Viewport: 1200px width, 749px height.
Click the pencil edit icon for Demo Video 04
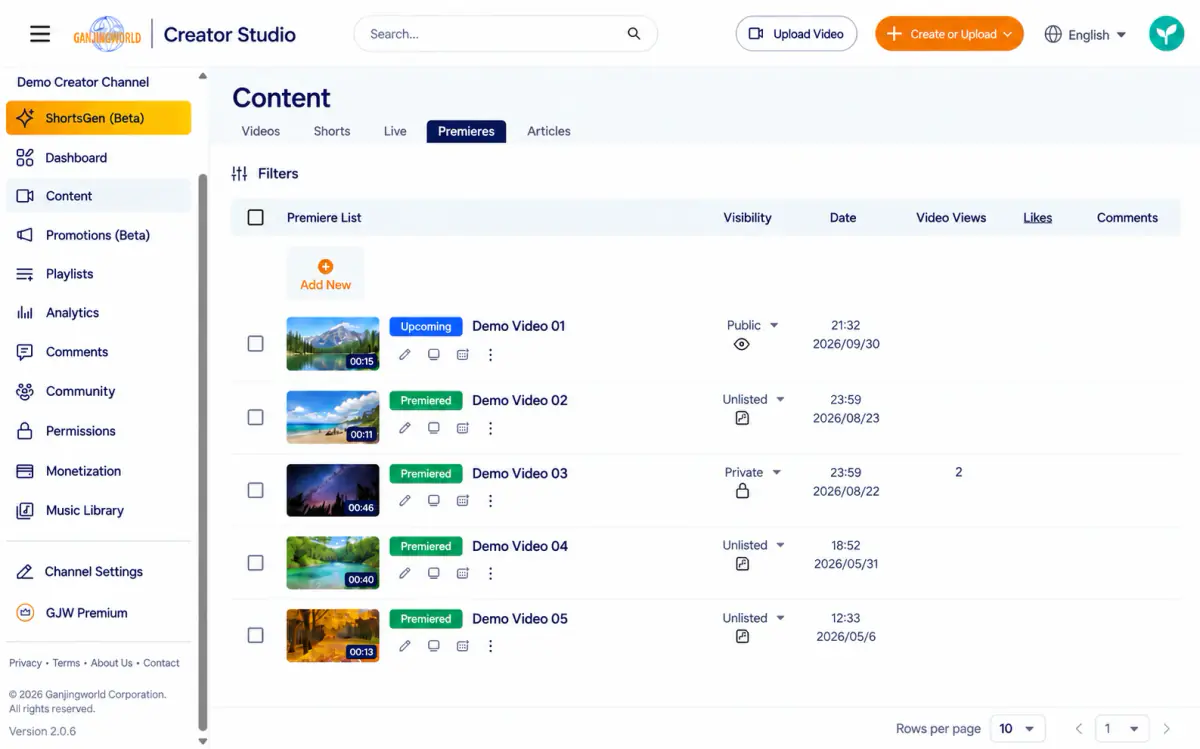(x=405, y=574)
